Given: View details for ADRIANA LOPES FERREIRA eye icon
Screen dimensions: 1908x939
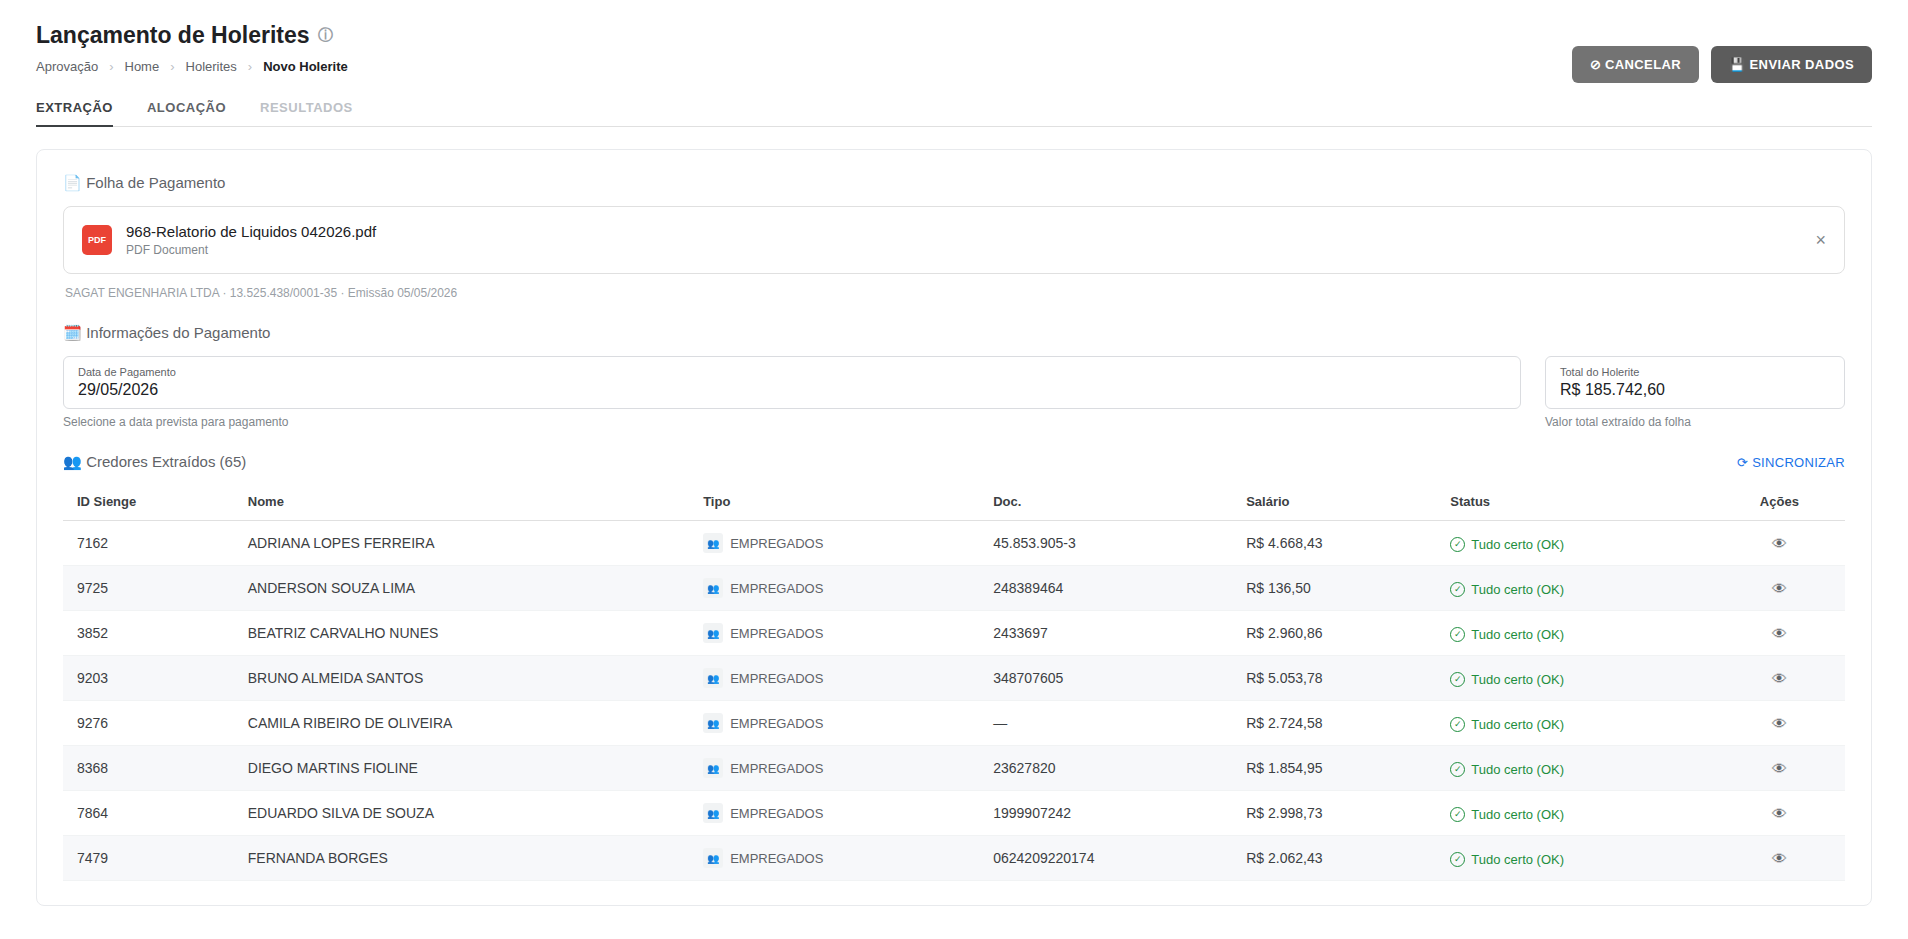Looking at the screenshot, I should point(1779,543).
